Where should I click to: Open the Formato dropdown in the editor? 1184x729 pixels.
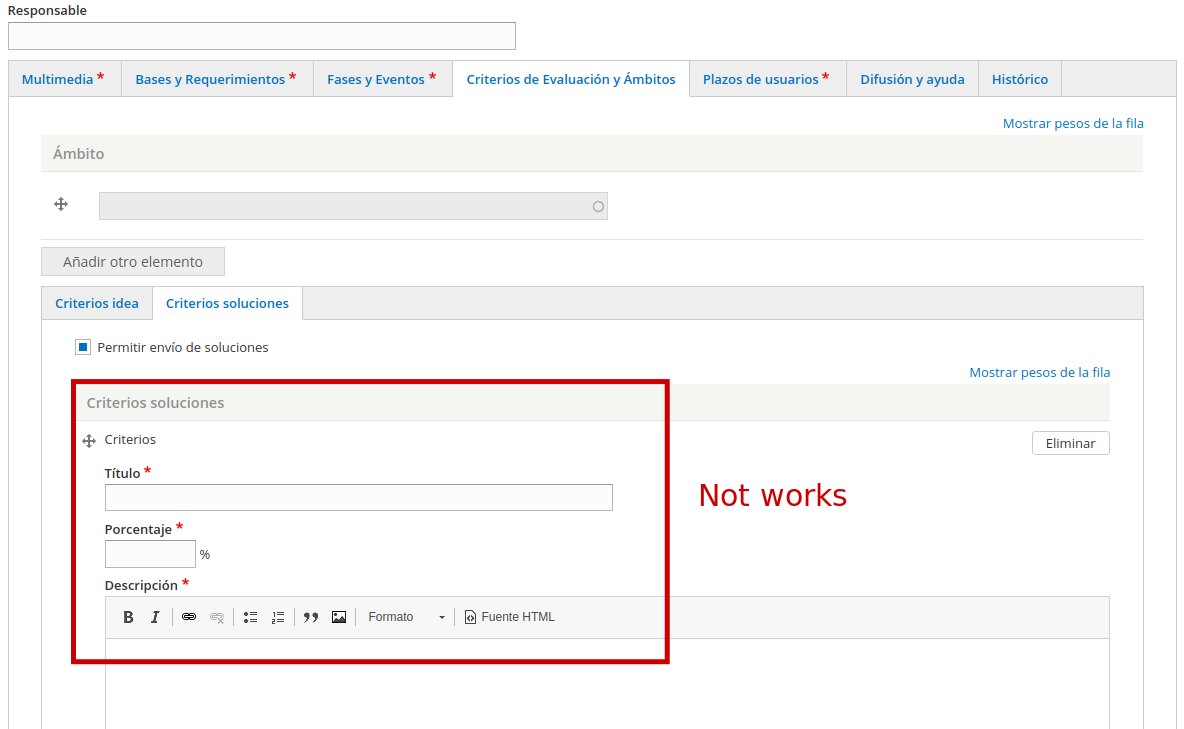(x=403, y=616)
